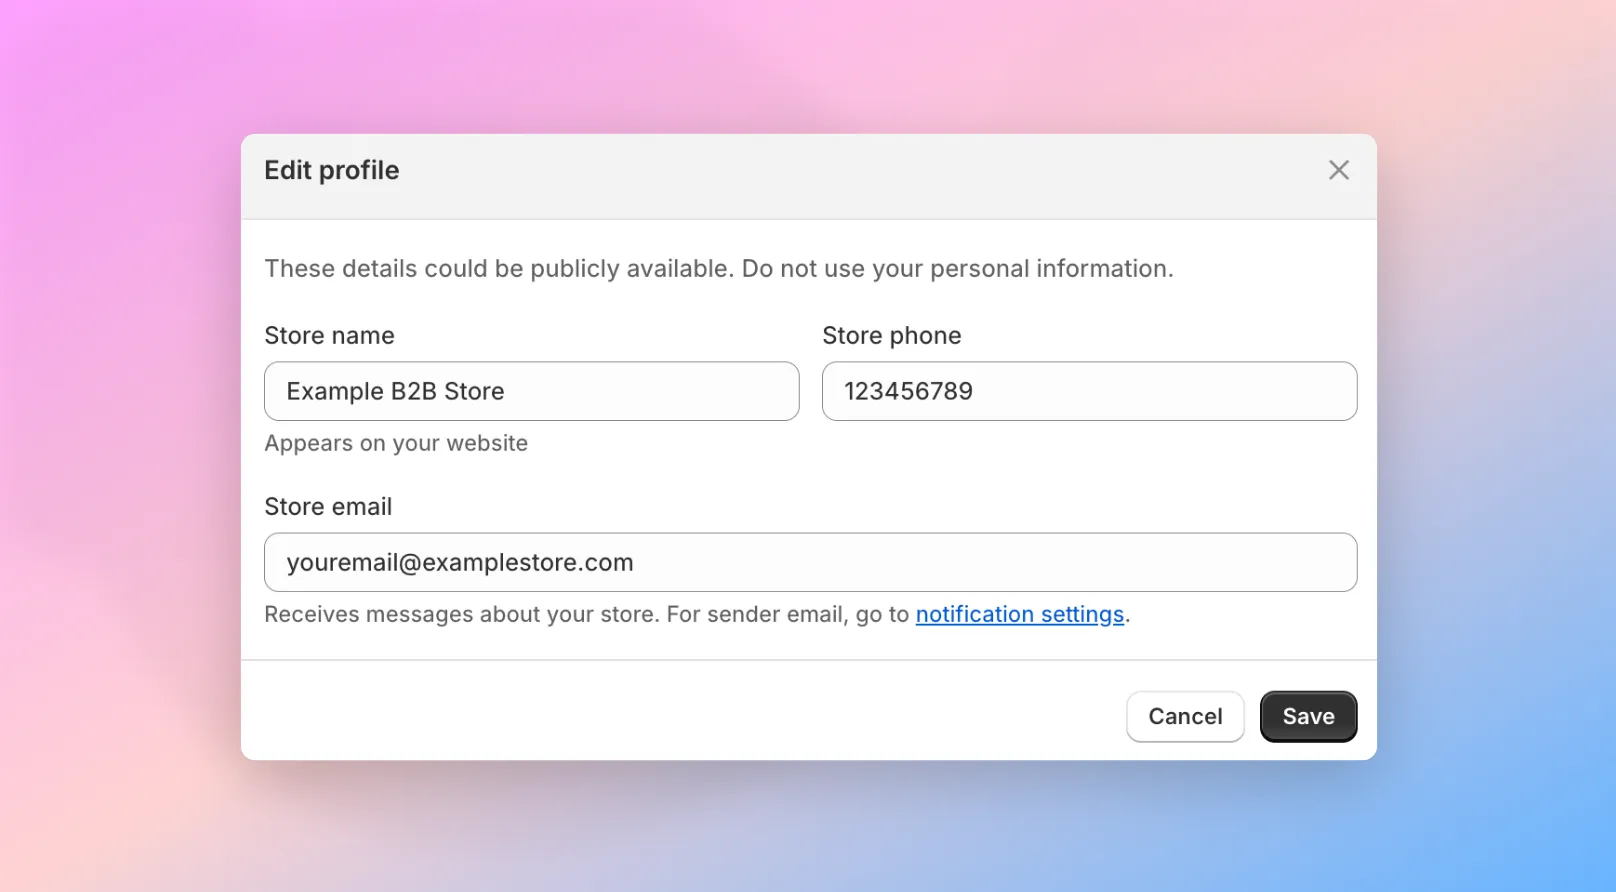Image resolution: width=1616 pixels, height=892 pixels.
Task: Click the 'Receives messages about your store' hint
Action: (697, 614)
